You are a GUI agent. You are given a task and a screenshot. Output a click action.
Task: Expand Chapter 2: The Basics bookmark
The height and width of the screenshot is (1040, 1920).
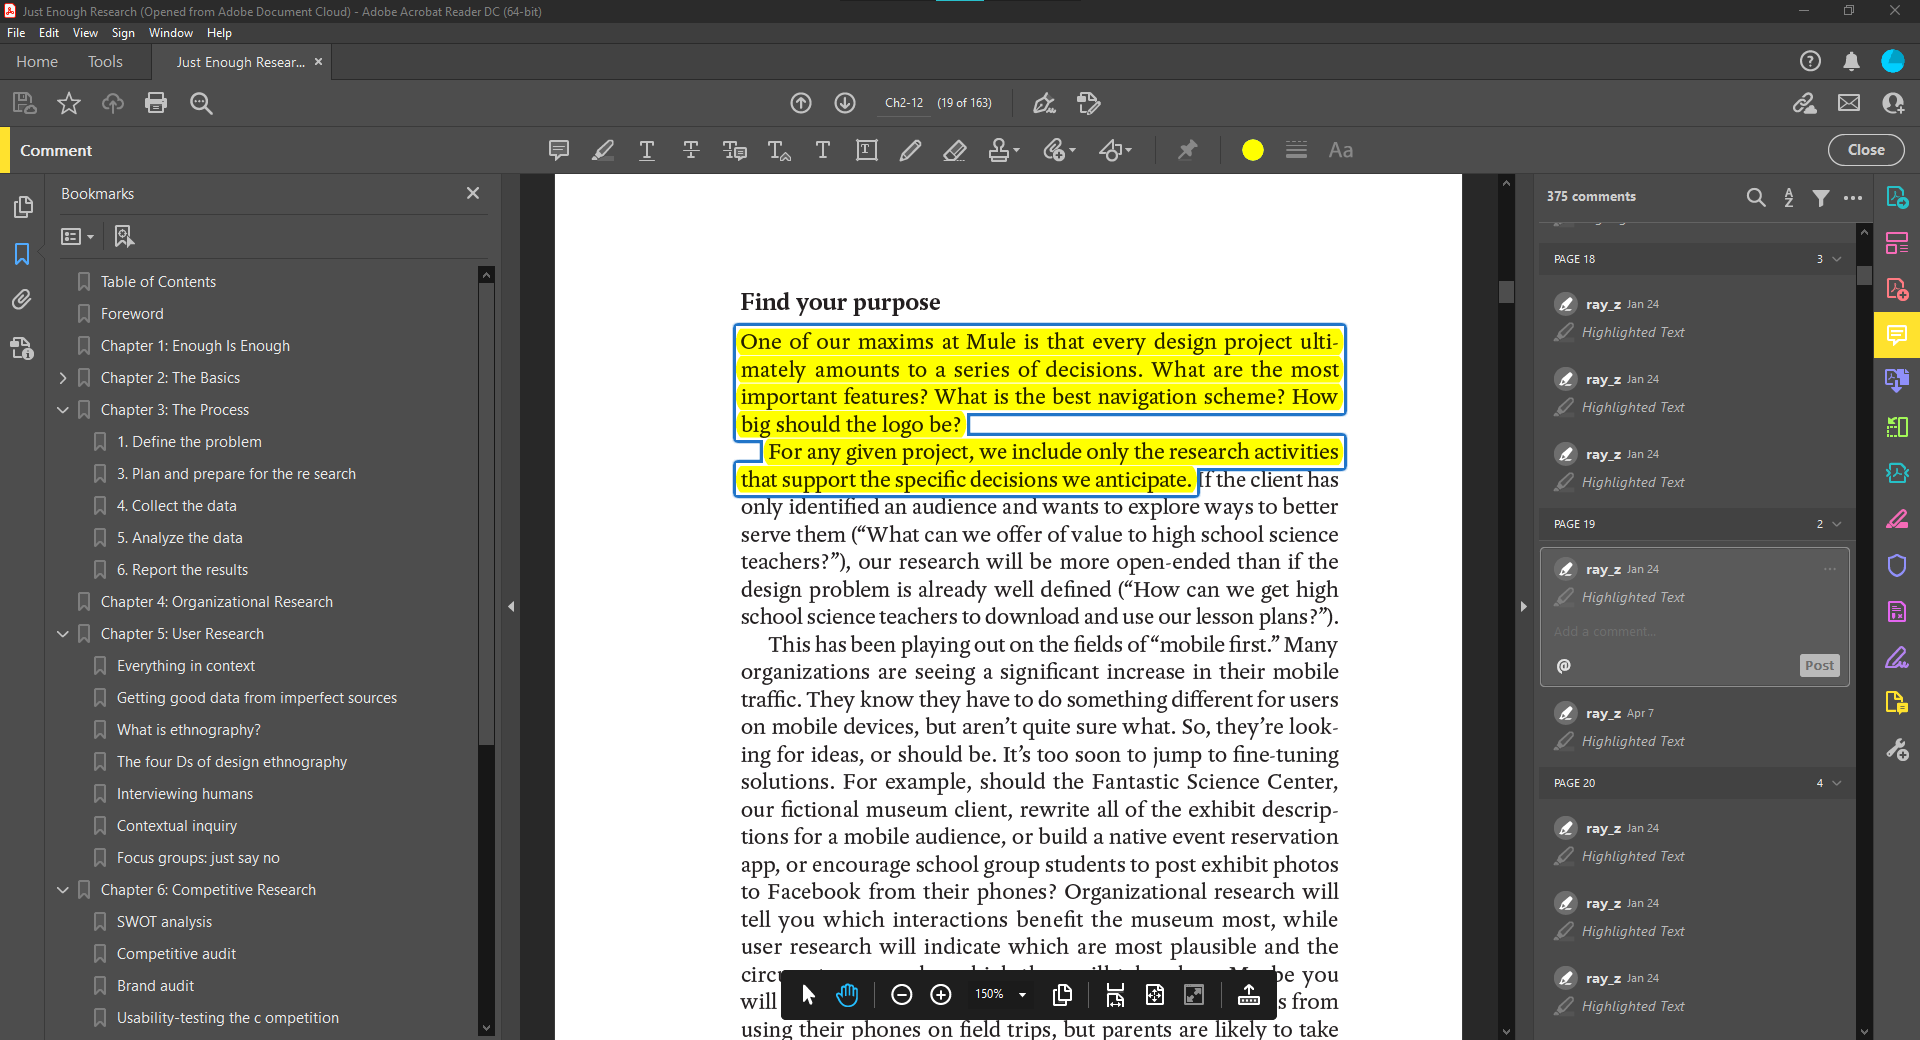click(x=63, y=378)
